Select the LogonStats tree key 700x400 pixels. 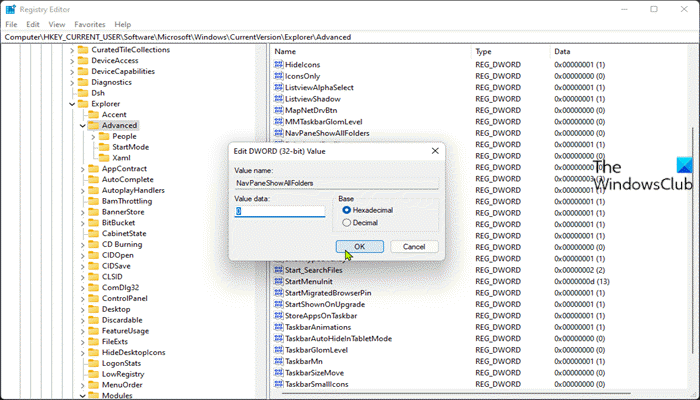point(121,363)
